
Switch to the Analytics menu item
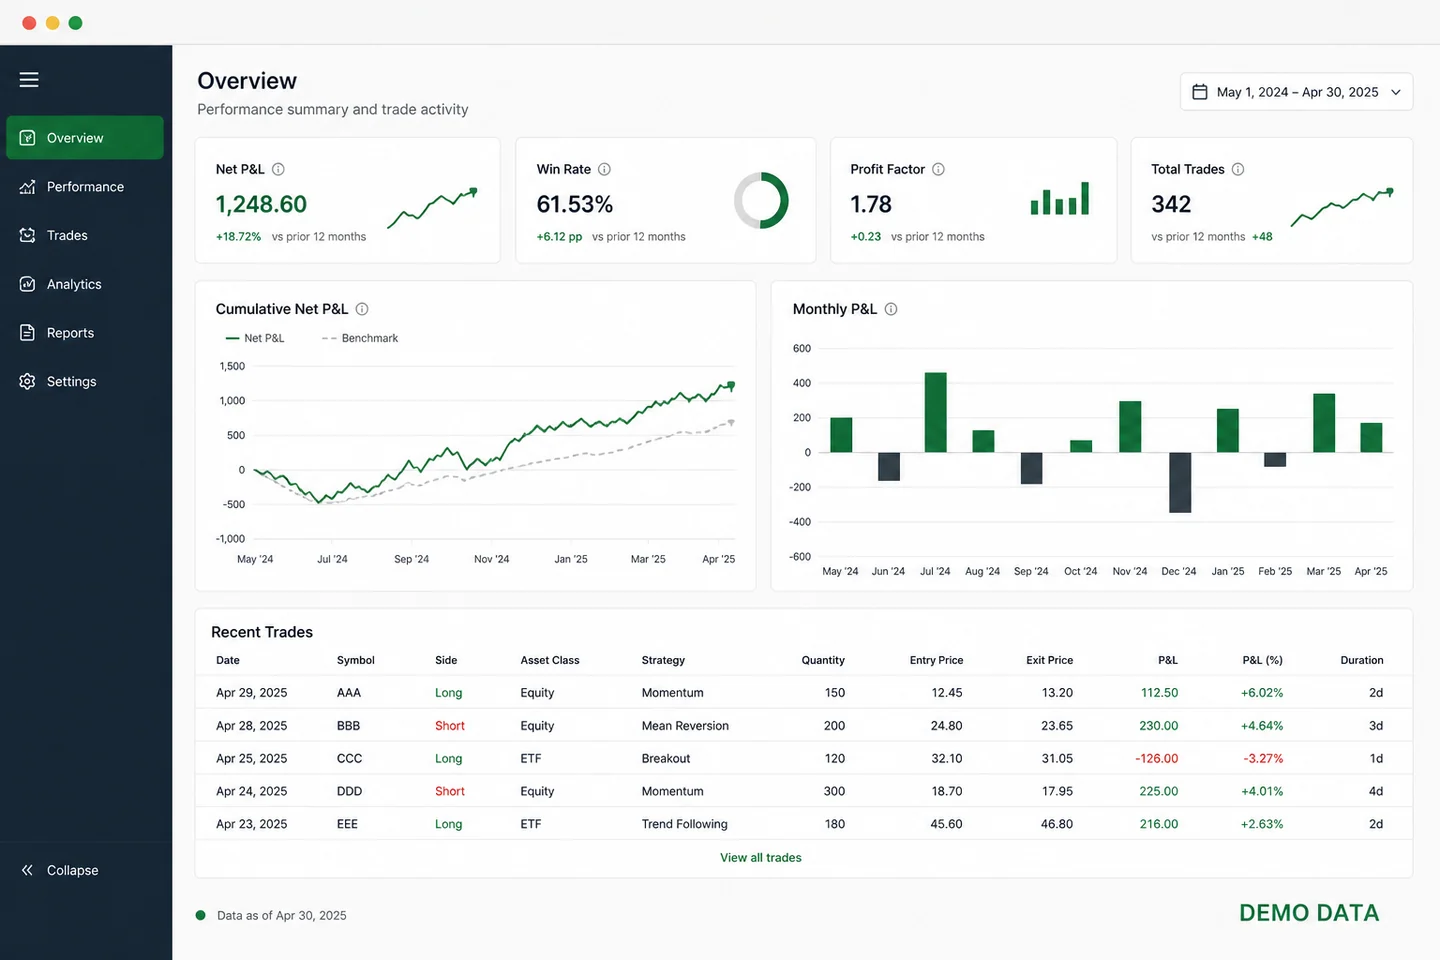85,284
